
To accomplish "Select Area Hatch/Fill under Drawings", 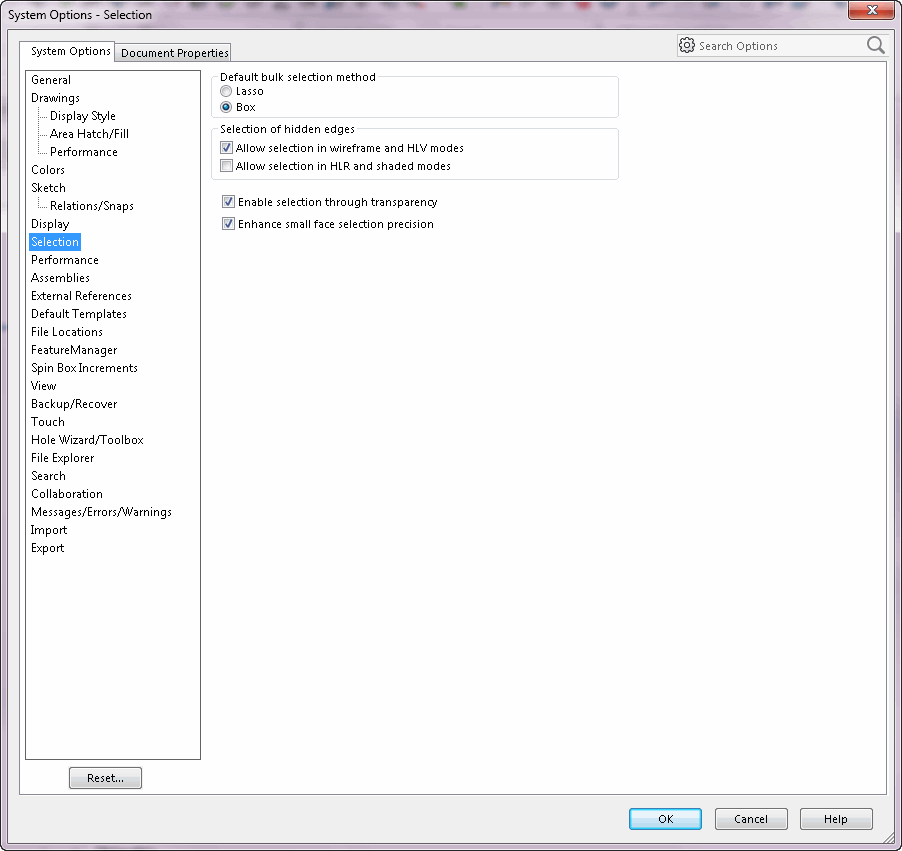I will (x=89, y=134).
